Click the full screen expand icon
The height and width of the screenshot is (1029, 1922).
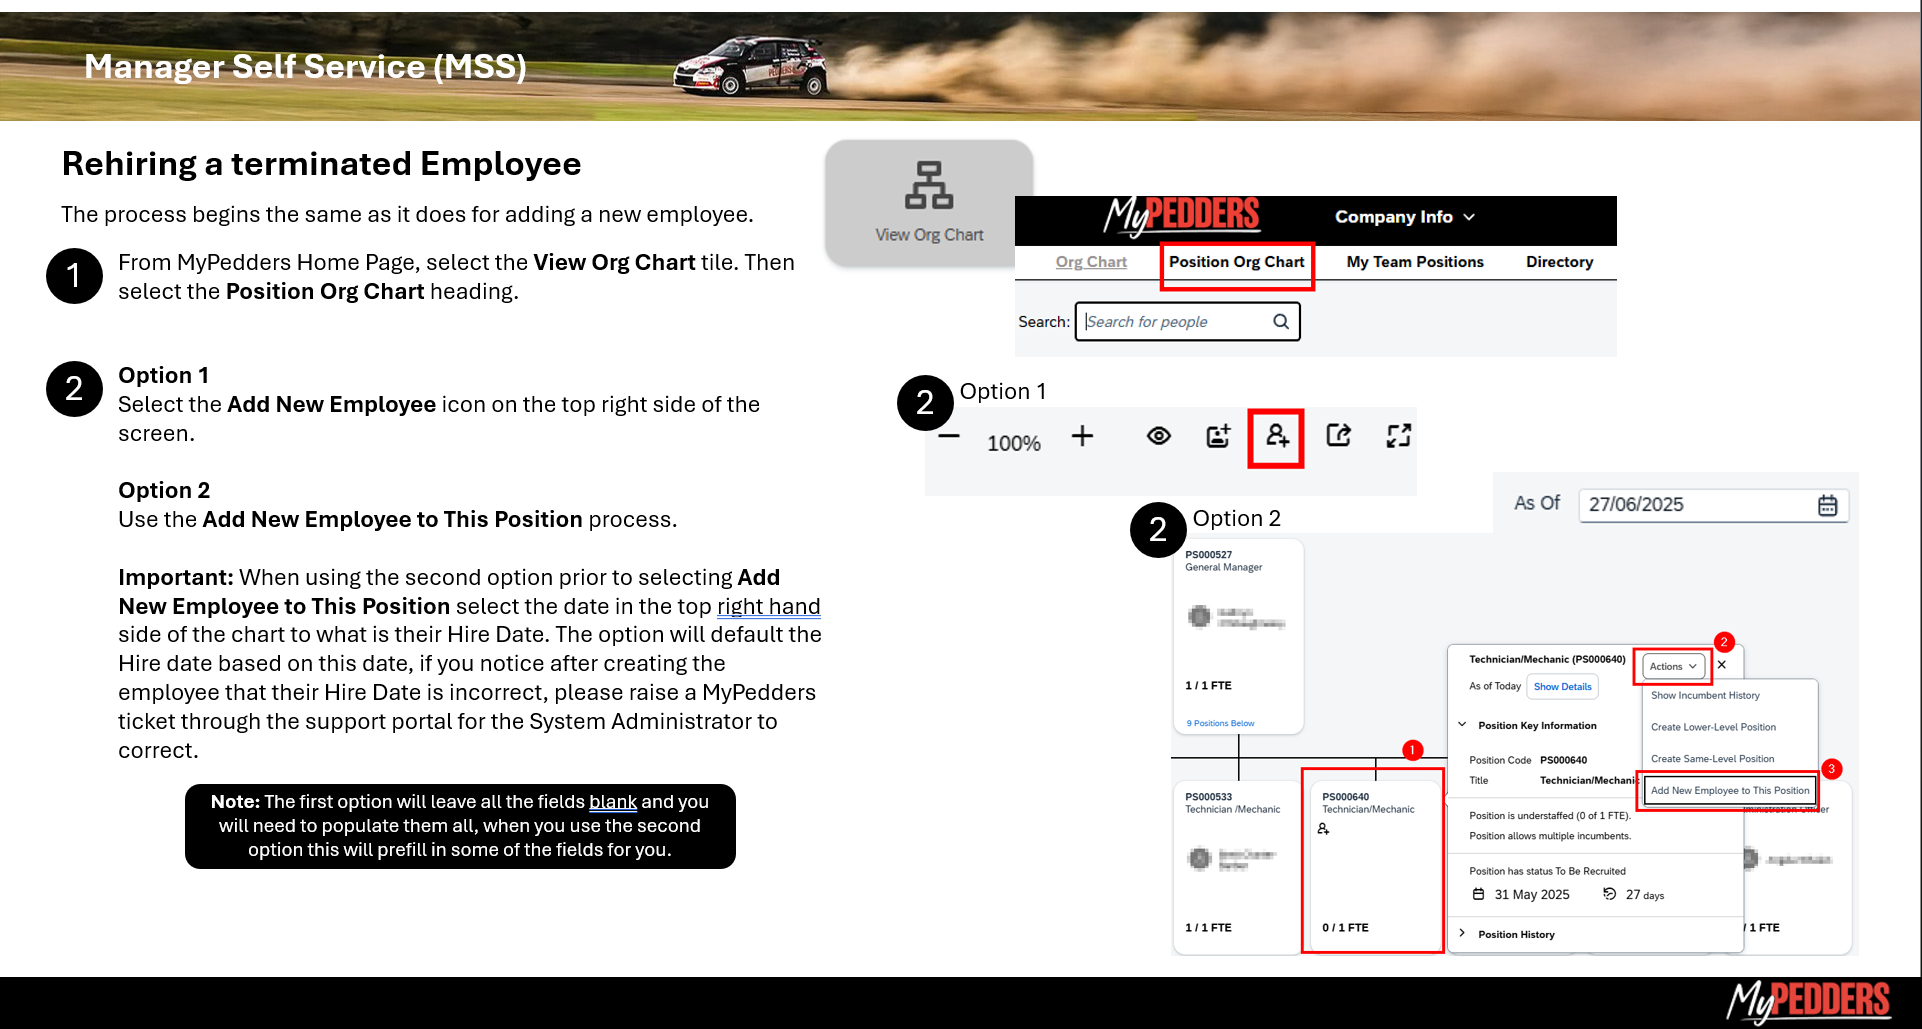1398,435
